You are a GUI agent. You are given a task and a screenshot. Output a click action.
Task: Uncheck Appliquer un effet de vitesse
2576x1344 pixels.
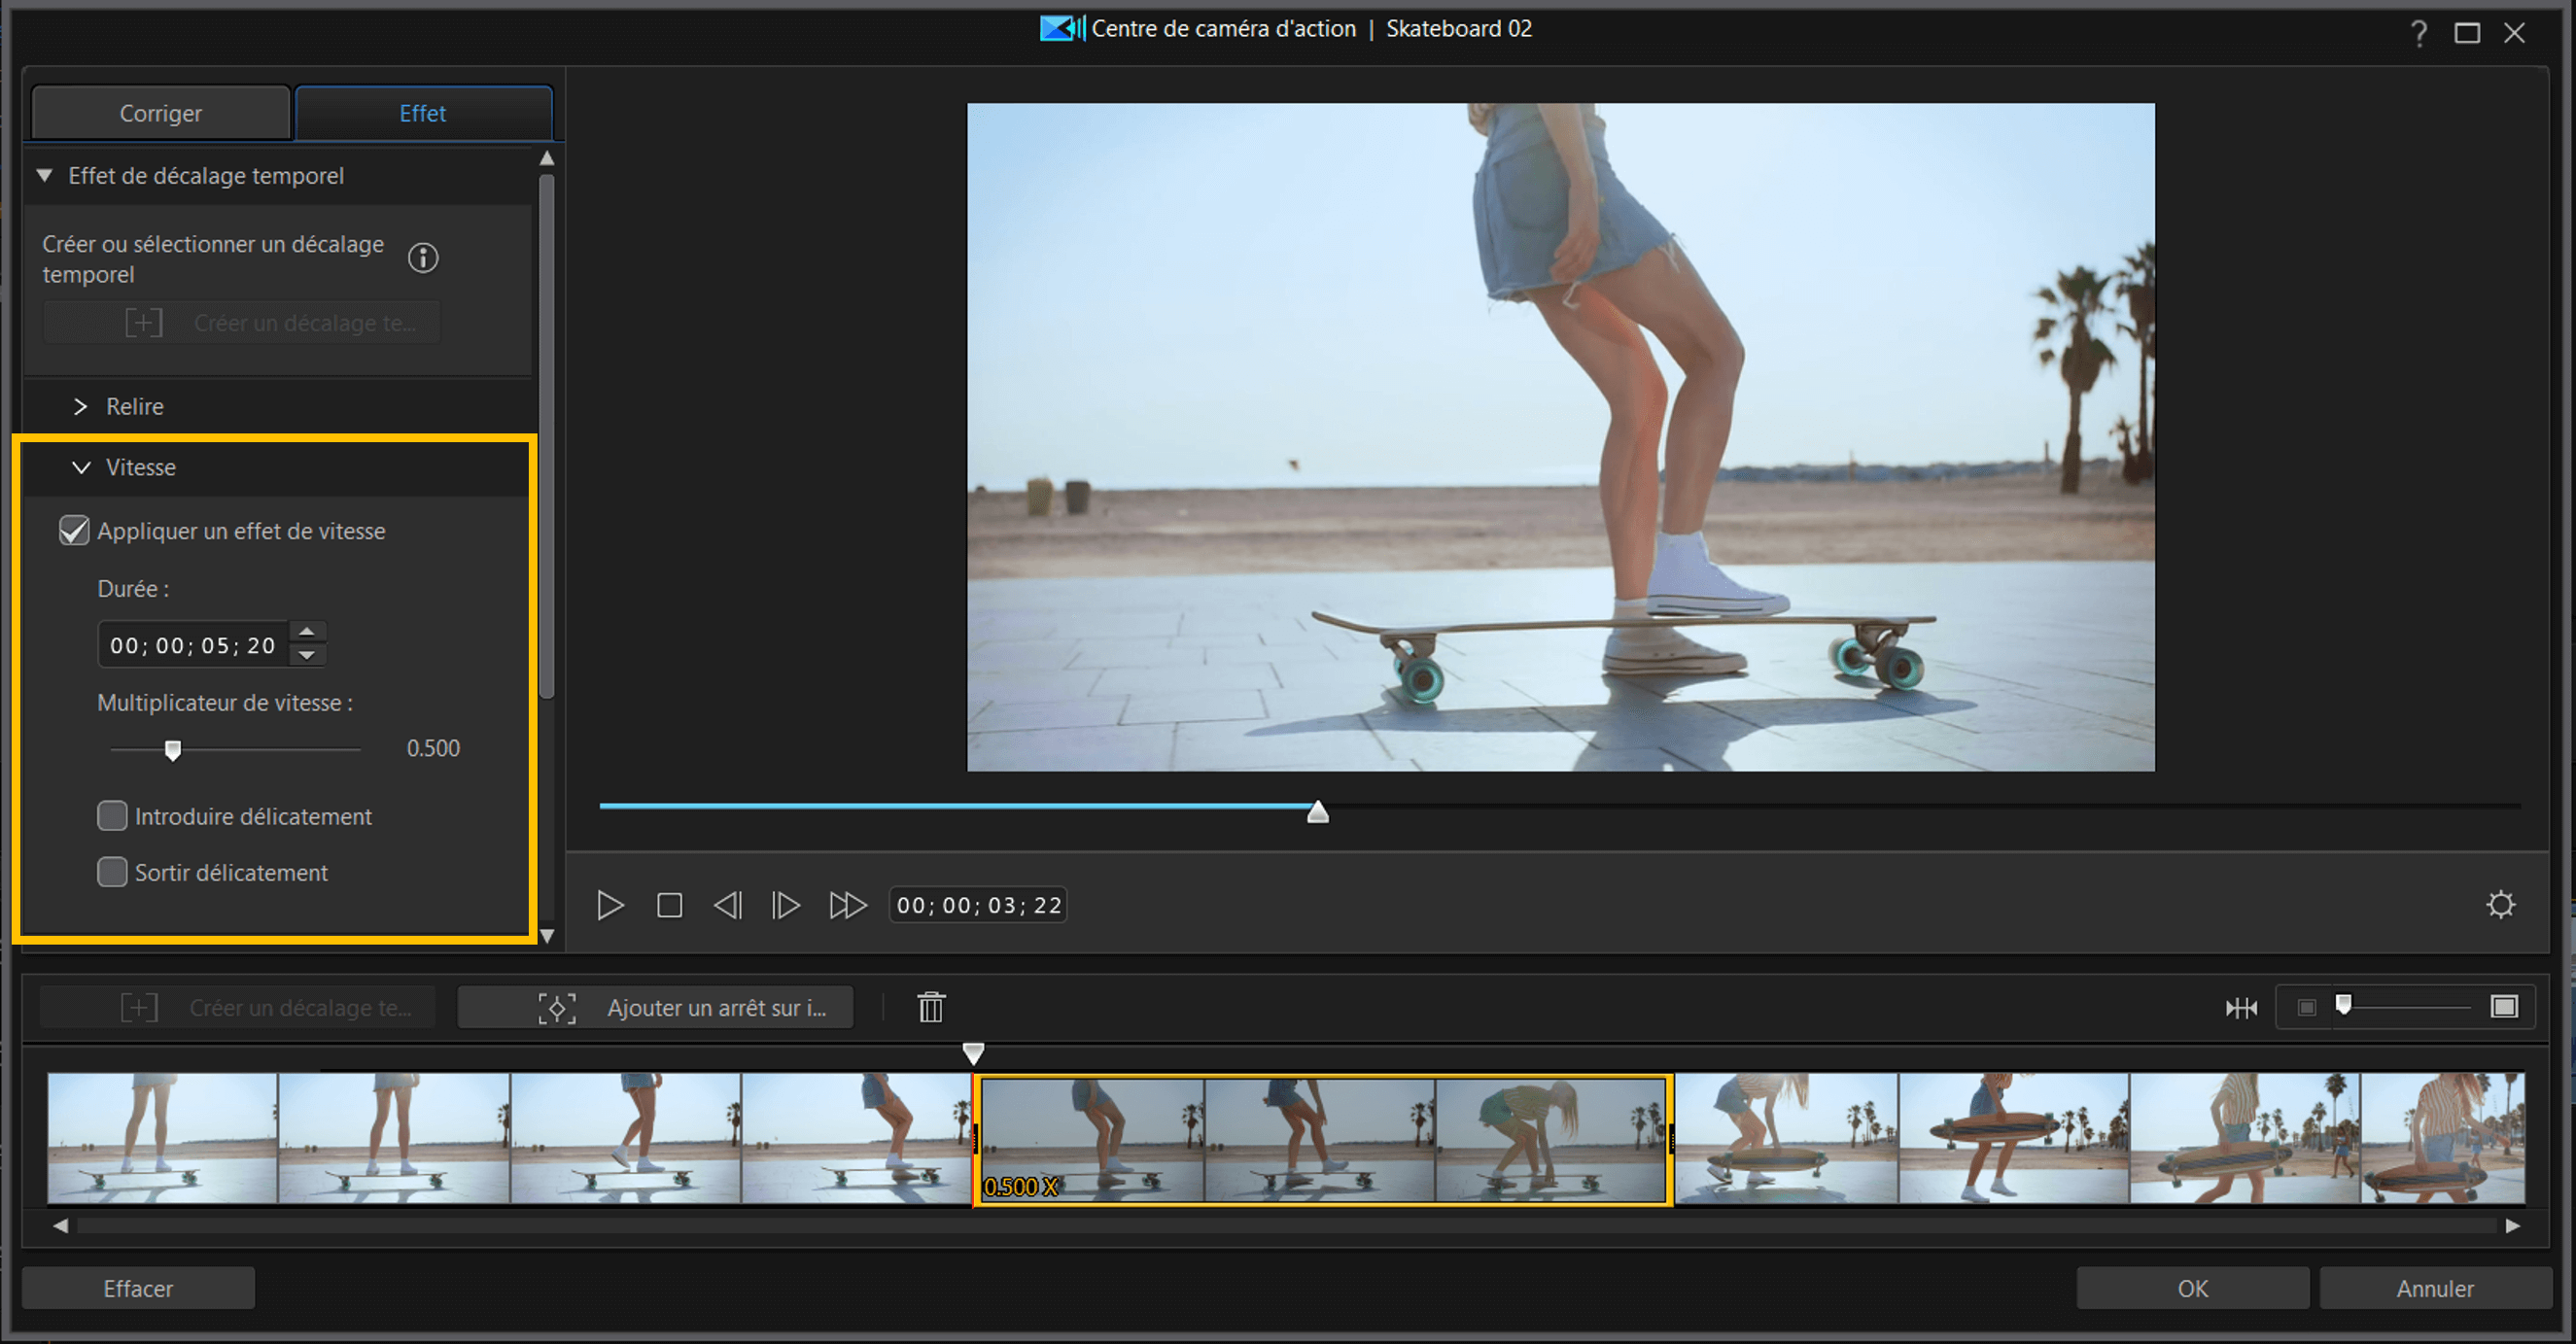pos(74,531)
